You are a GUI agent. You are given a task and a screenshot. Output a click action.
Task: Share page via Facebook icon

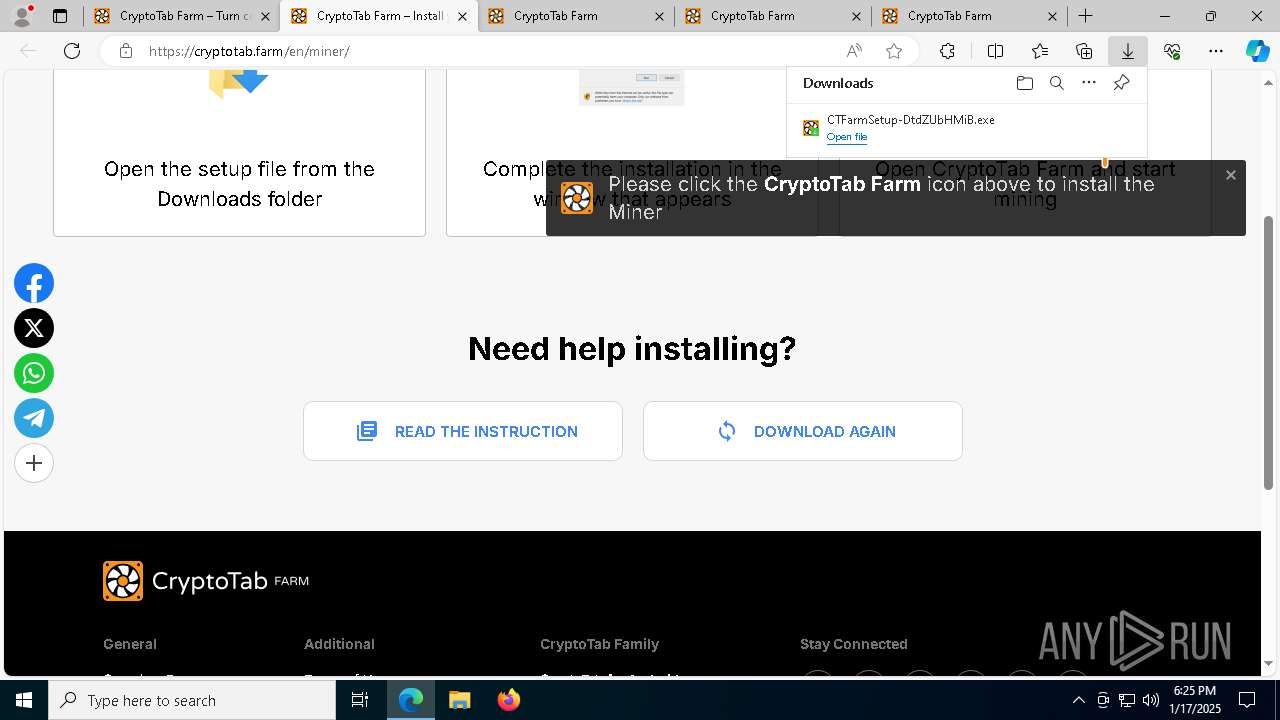pyautogui.click(x=34, y=284)
